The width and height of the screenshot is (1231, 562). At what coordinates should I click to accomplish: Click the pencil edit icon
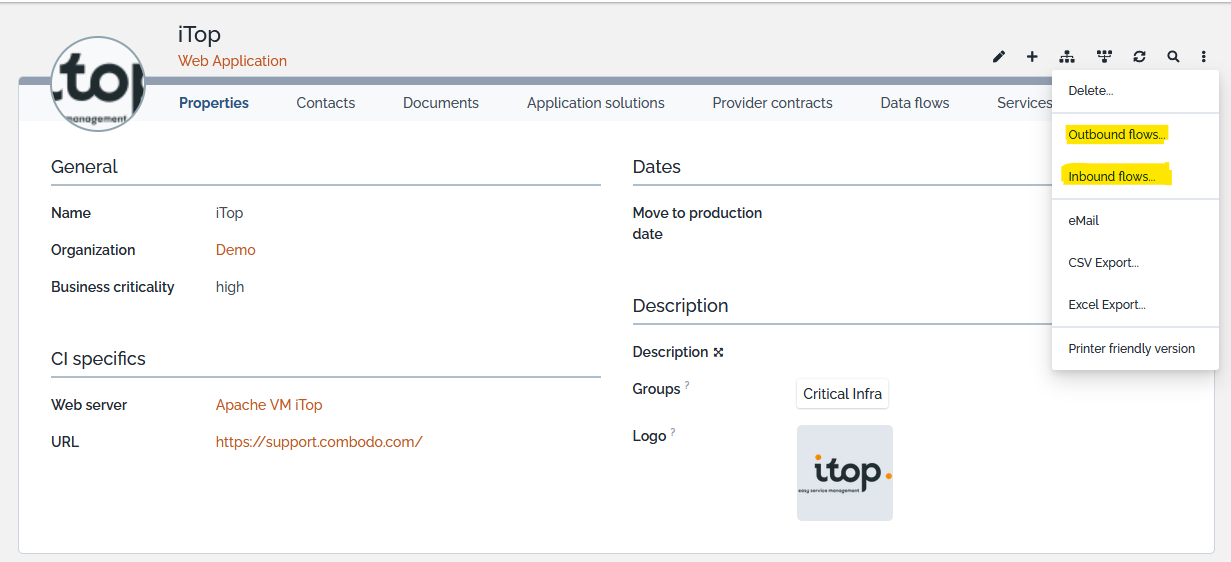point(998,57)
